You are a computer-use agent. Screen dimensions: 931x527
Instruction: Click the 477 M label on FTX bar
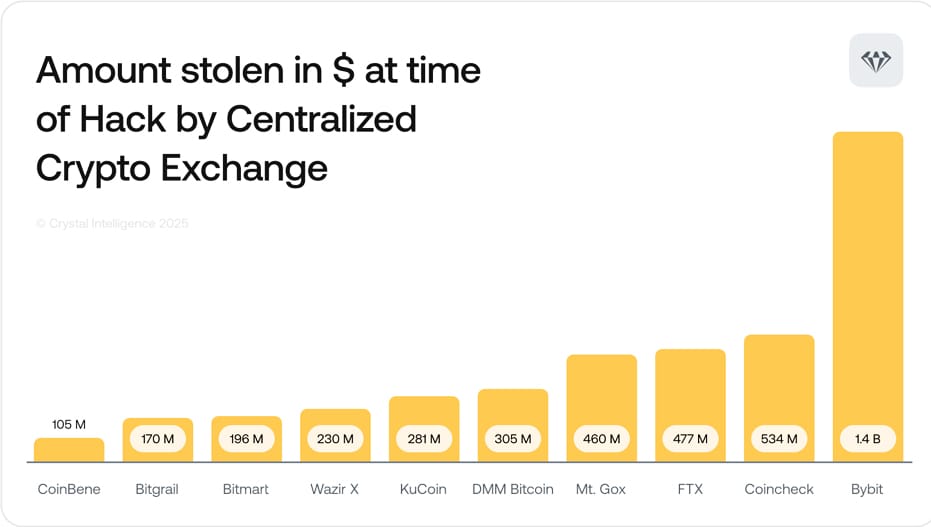pyautogui.click(x=690, y=438)
